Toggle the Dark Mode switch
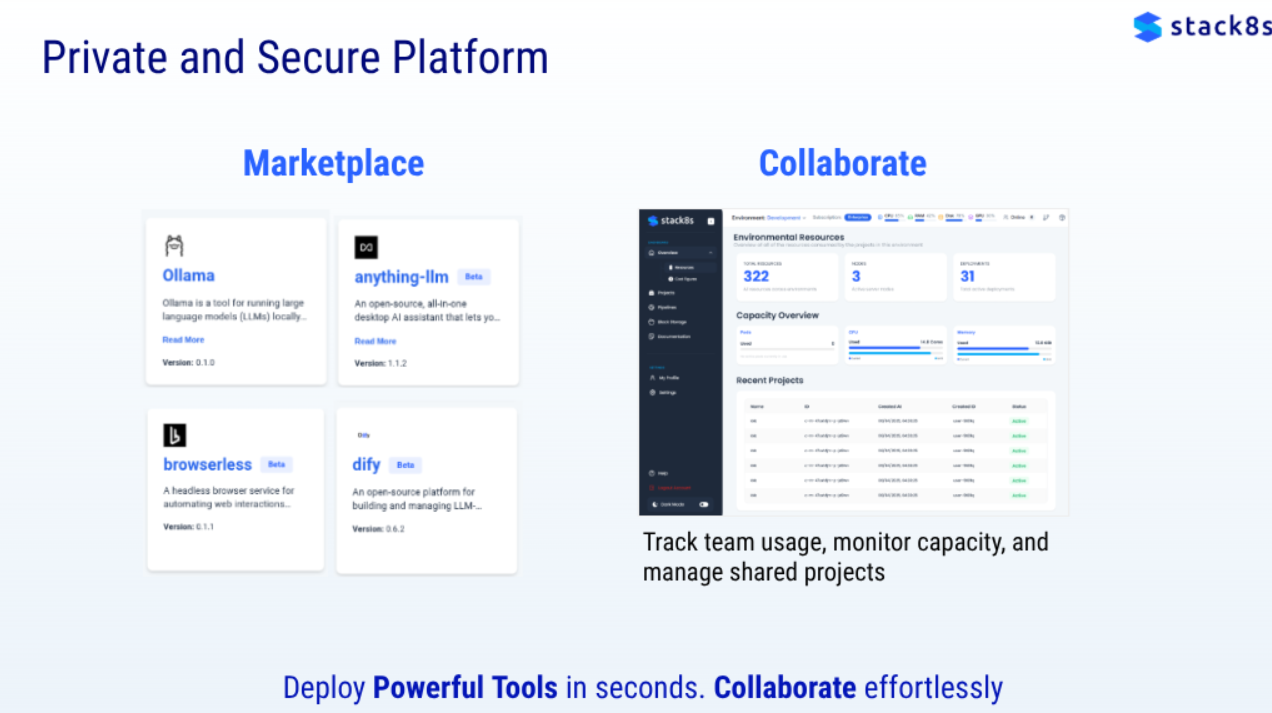The image size is (1272, 713). [x=704, y=504]
